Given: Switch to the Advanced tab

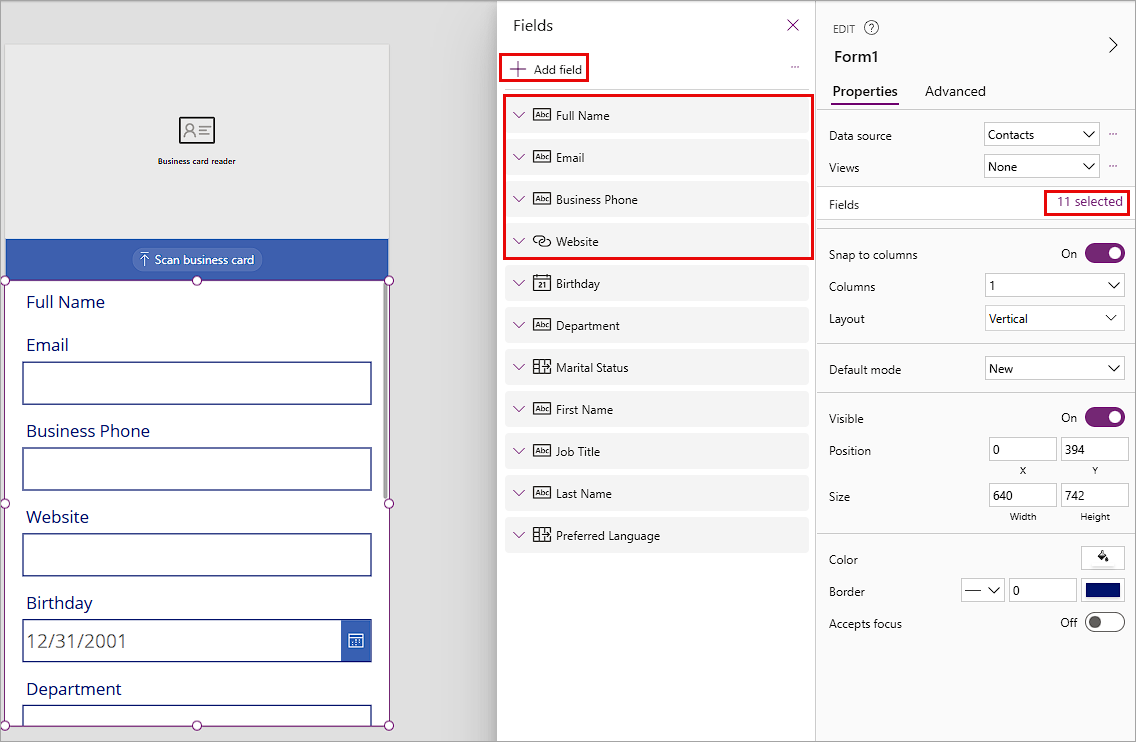Looking at the screenshot, I should point(955,91).
